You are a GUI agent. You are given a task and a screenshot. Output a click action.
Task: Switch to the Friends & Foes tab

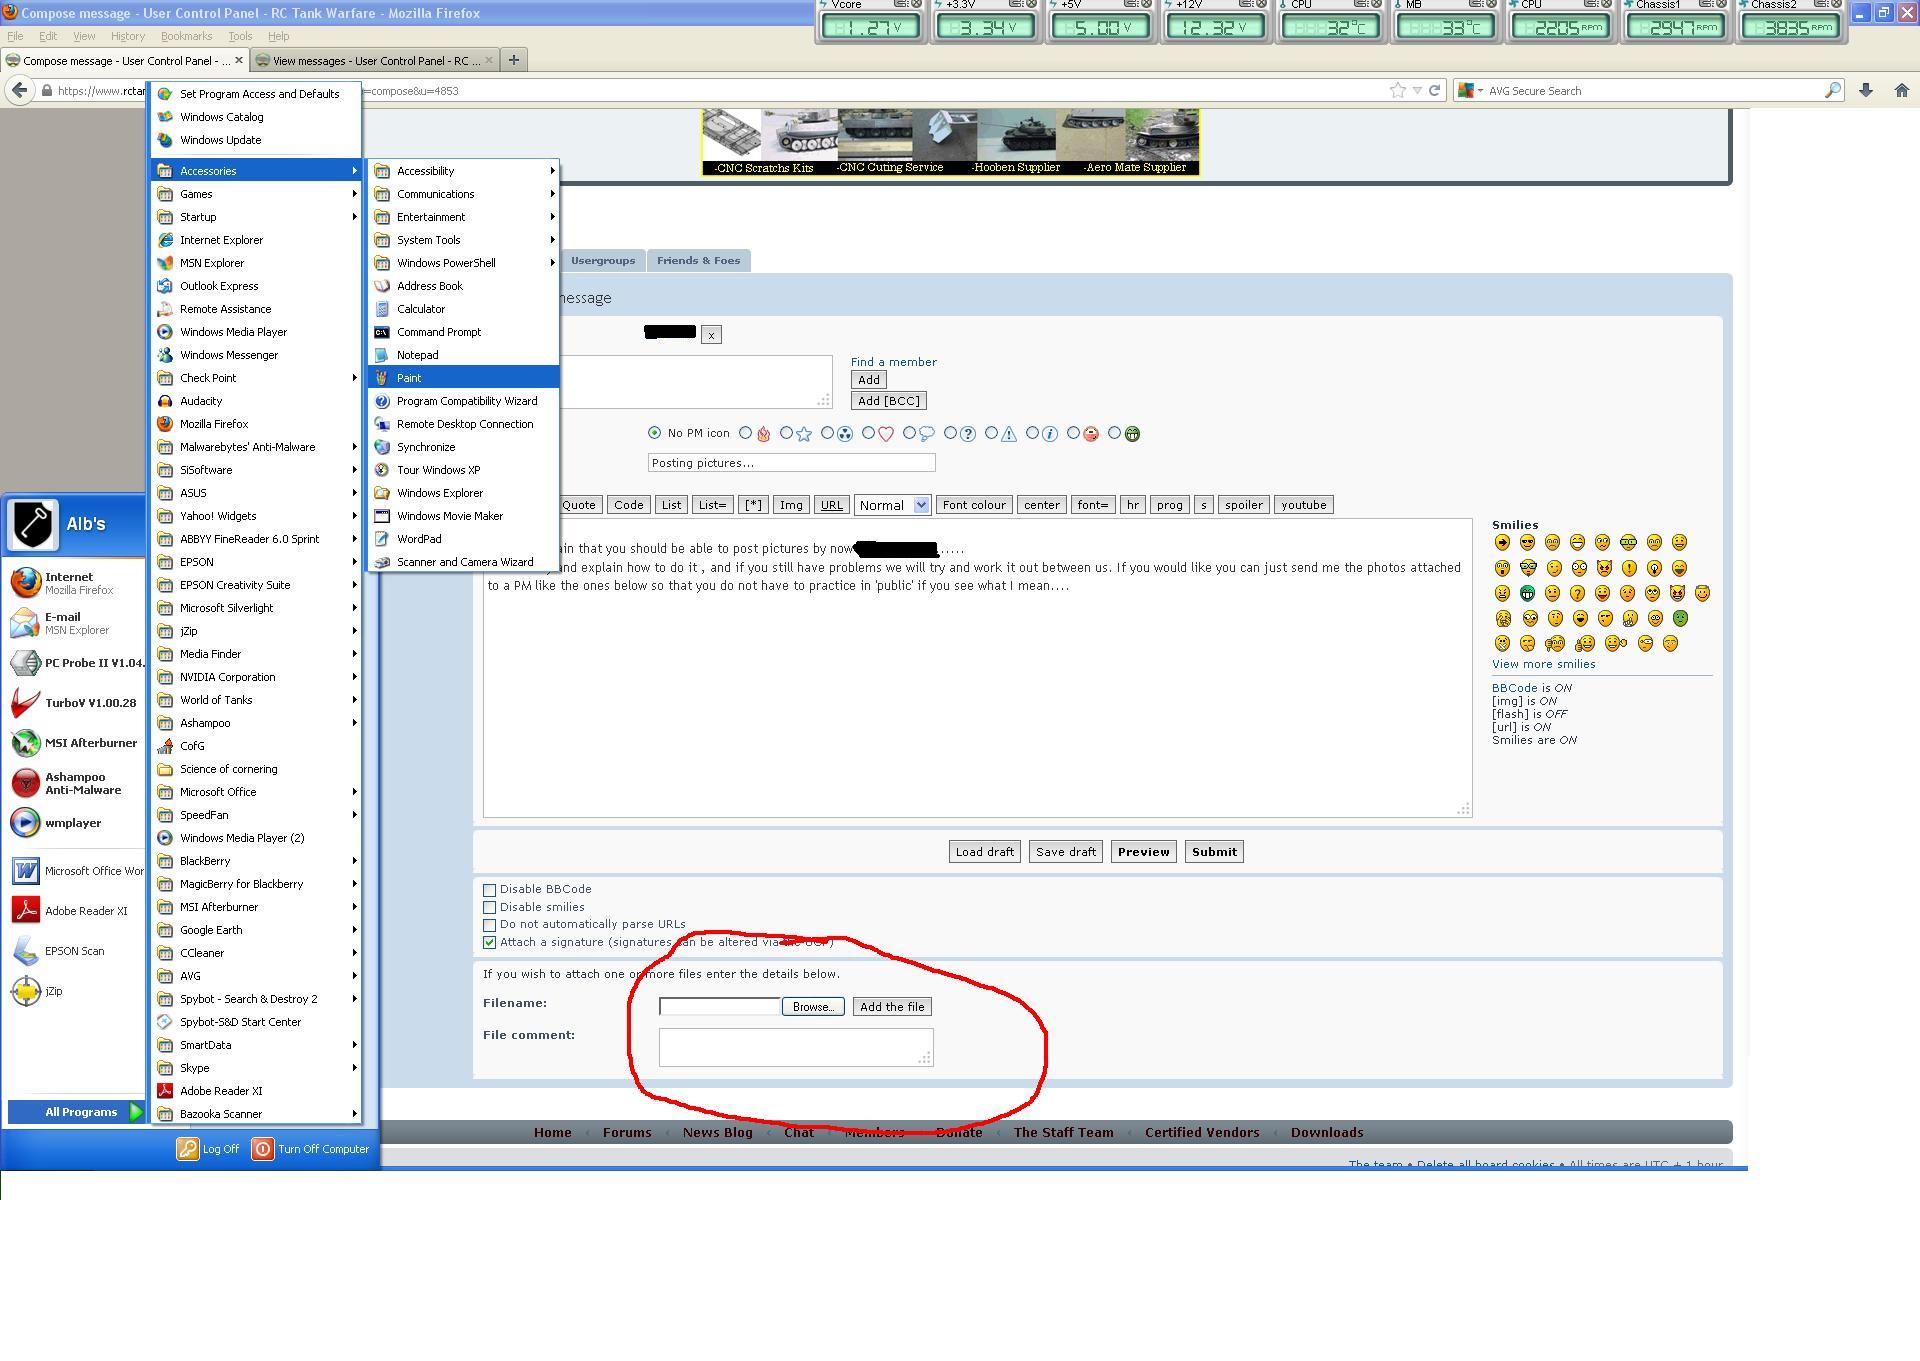click(x=698, y=261)
